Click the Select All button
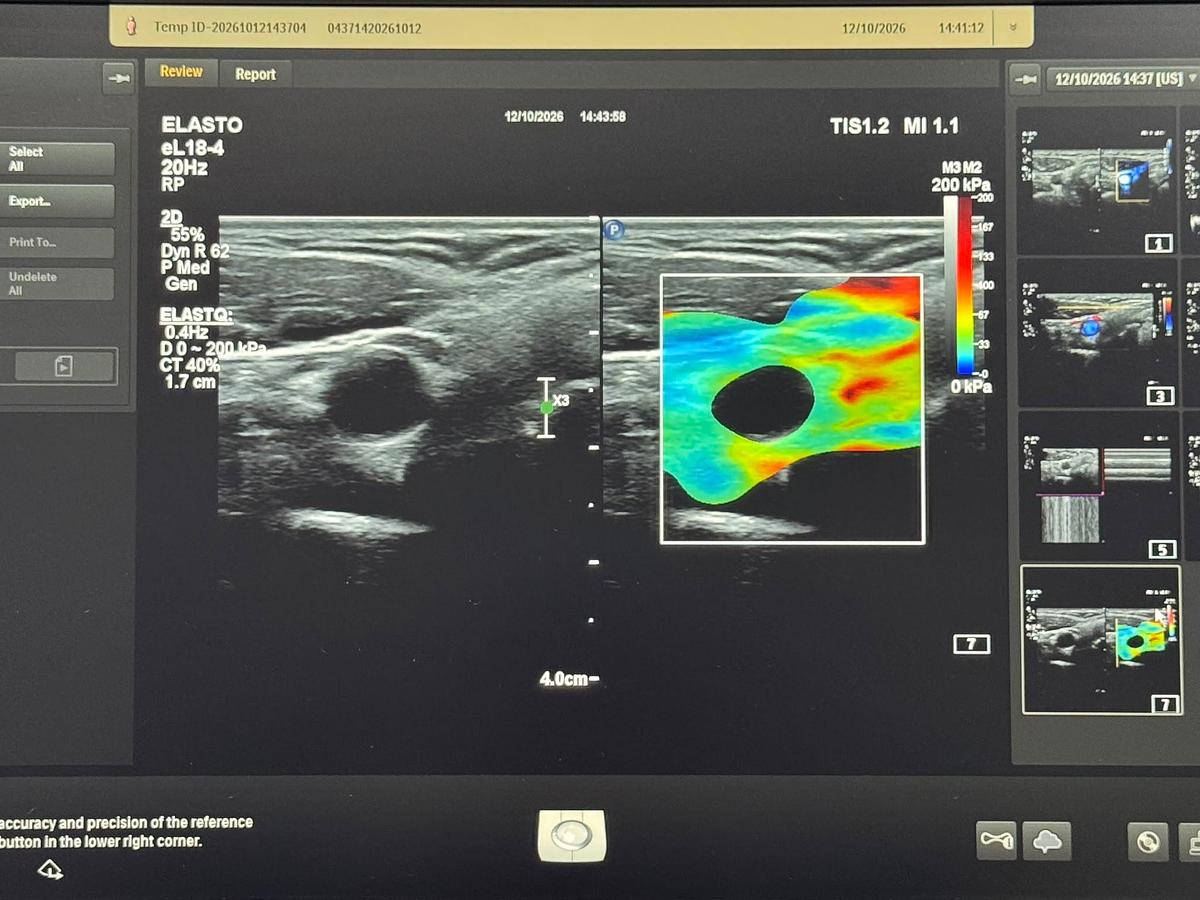The width and height of the screenshot is (1200, 900). 58,158
